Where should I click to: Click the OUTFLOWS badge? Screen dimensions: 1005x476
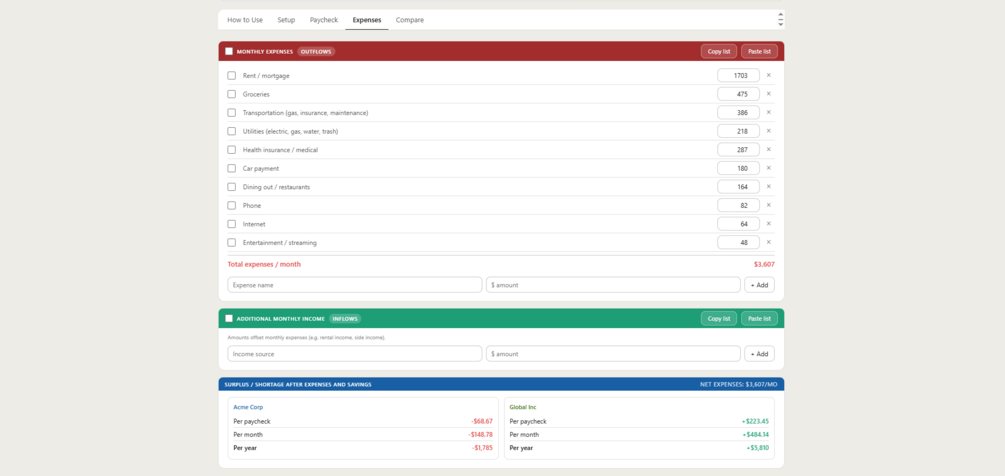coord(316,51)
